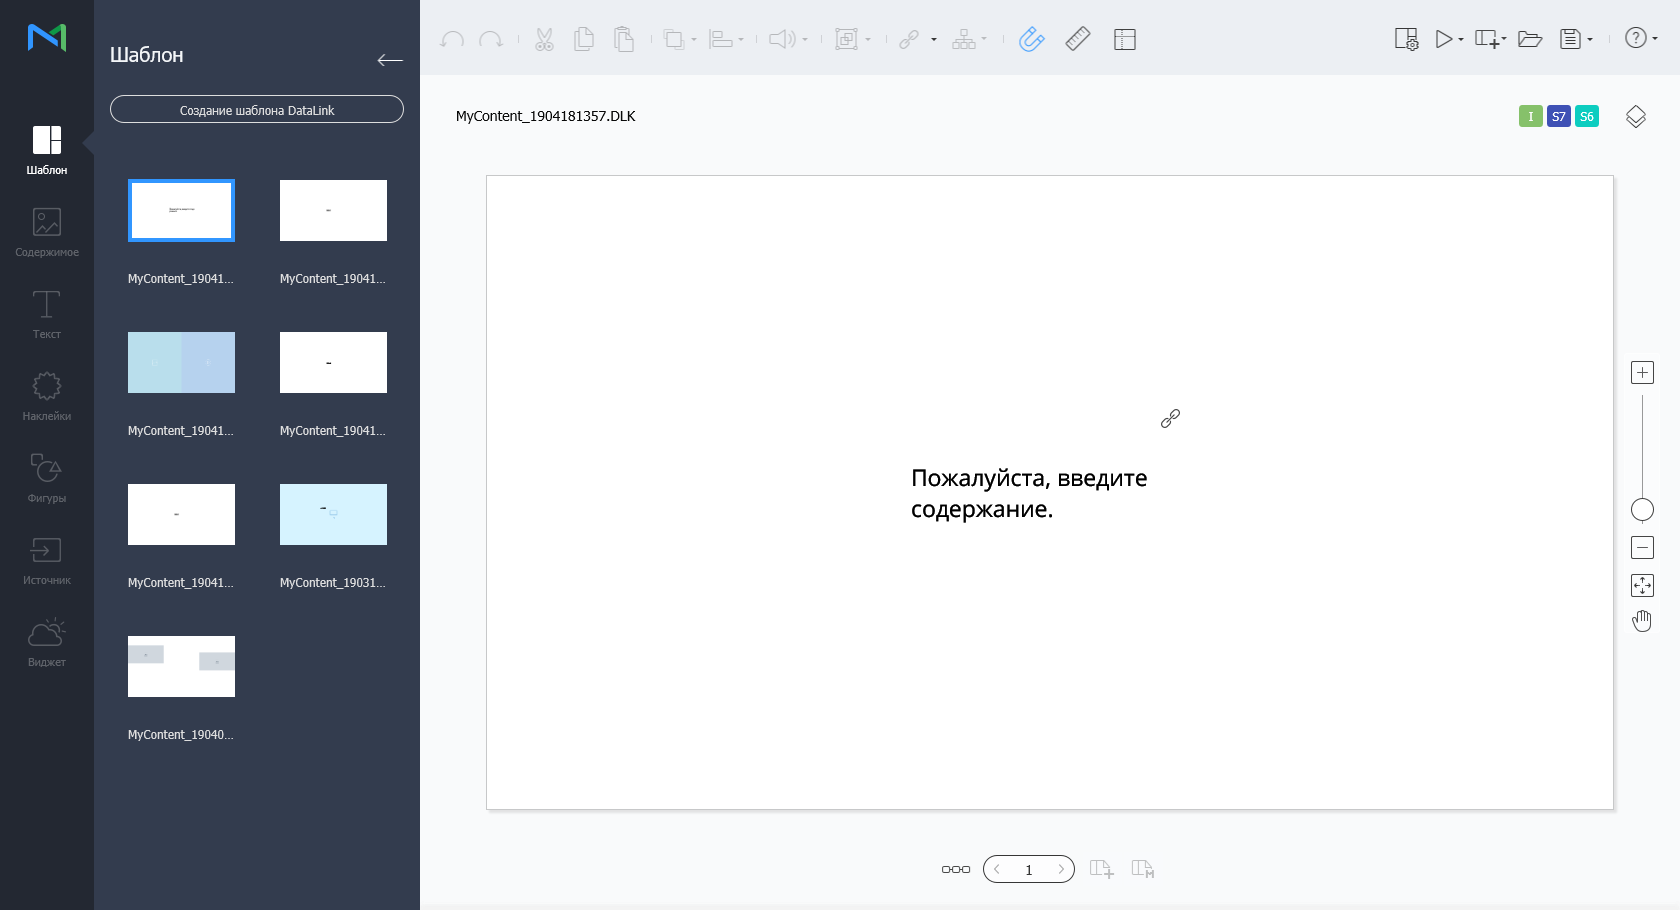Viewport: 1680px width, 910px height.
Task: Open the layers icon at top right
Action: (x=1636, y=117)
